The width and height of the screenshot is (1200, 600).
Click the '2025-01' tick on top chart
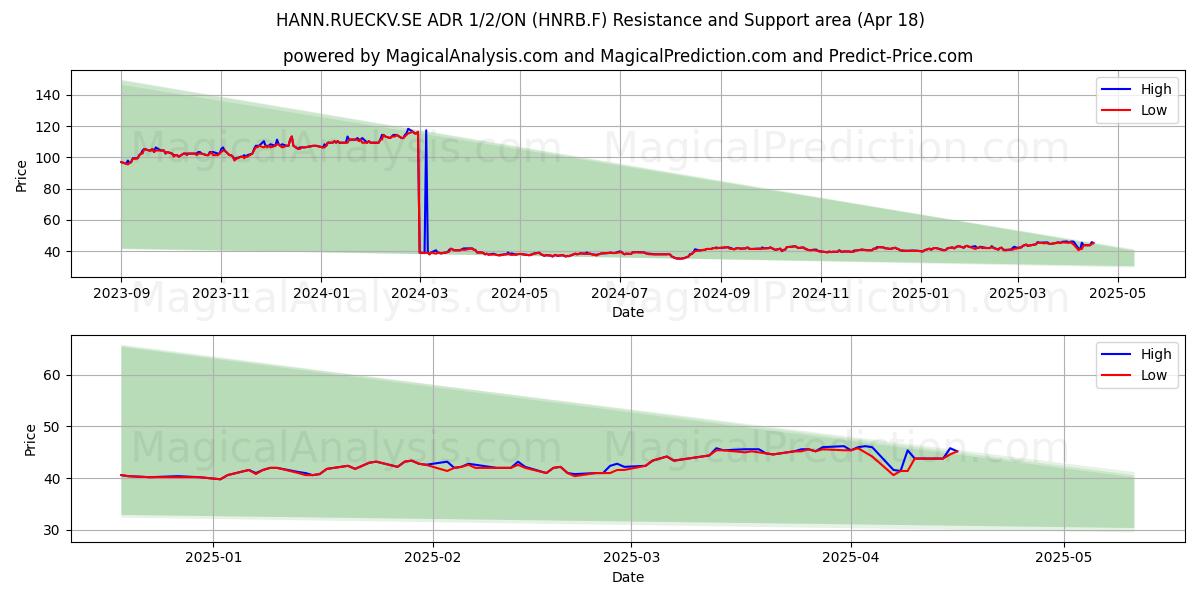920,293
